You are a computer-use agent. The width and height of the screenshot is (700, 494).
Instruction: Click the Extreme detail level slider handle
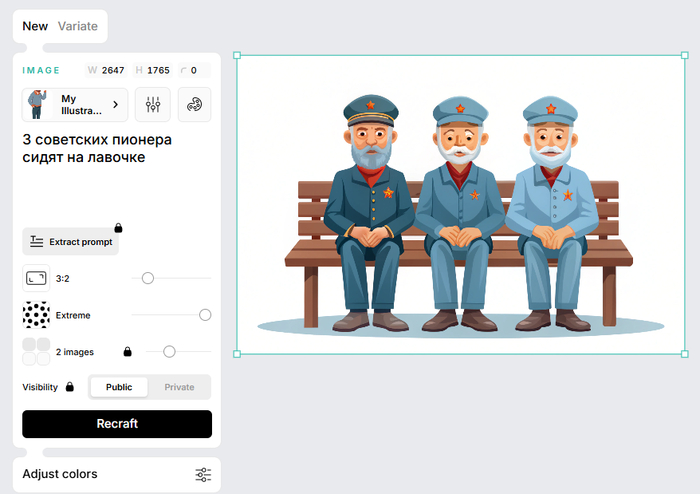pyautogui.click(x=205, y=315)
